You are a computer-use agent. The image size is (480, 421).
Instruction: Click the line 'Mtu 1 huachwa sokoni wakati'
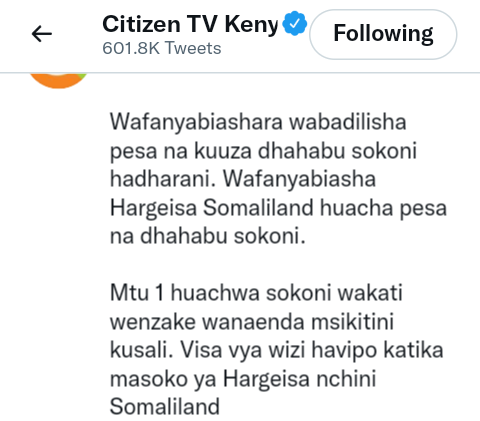click(x=256, y=293)
